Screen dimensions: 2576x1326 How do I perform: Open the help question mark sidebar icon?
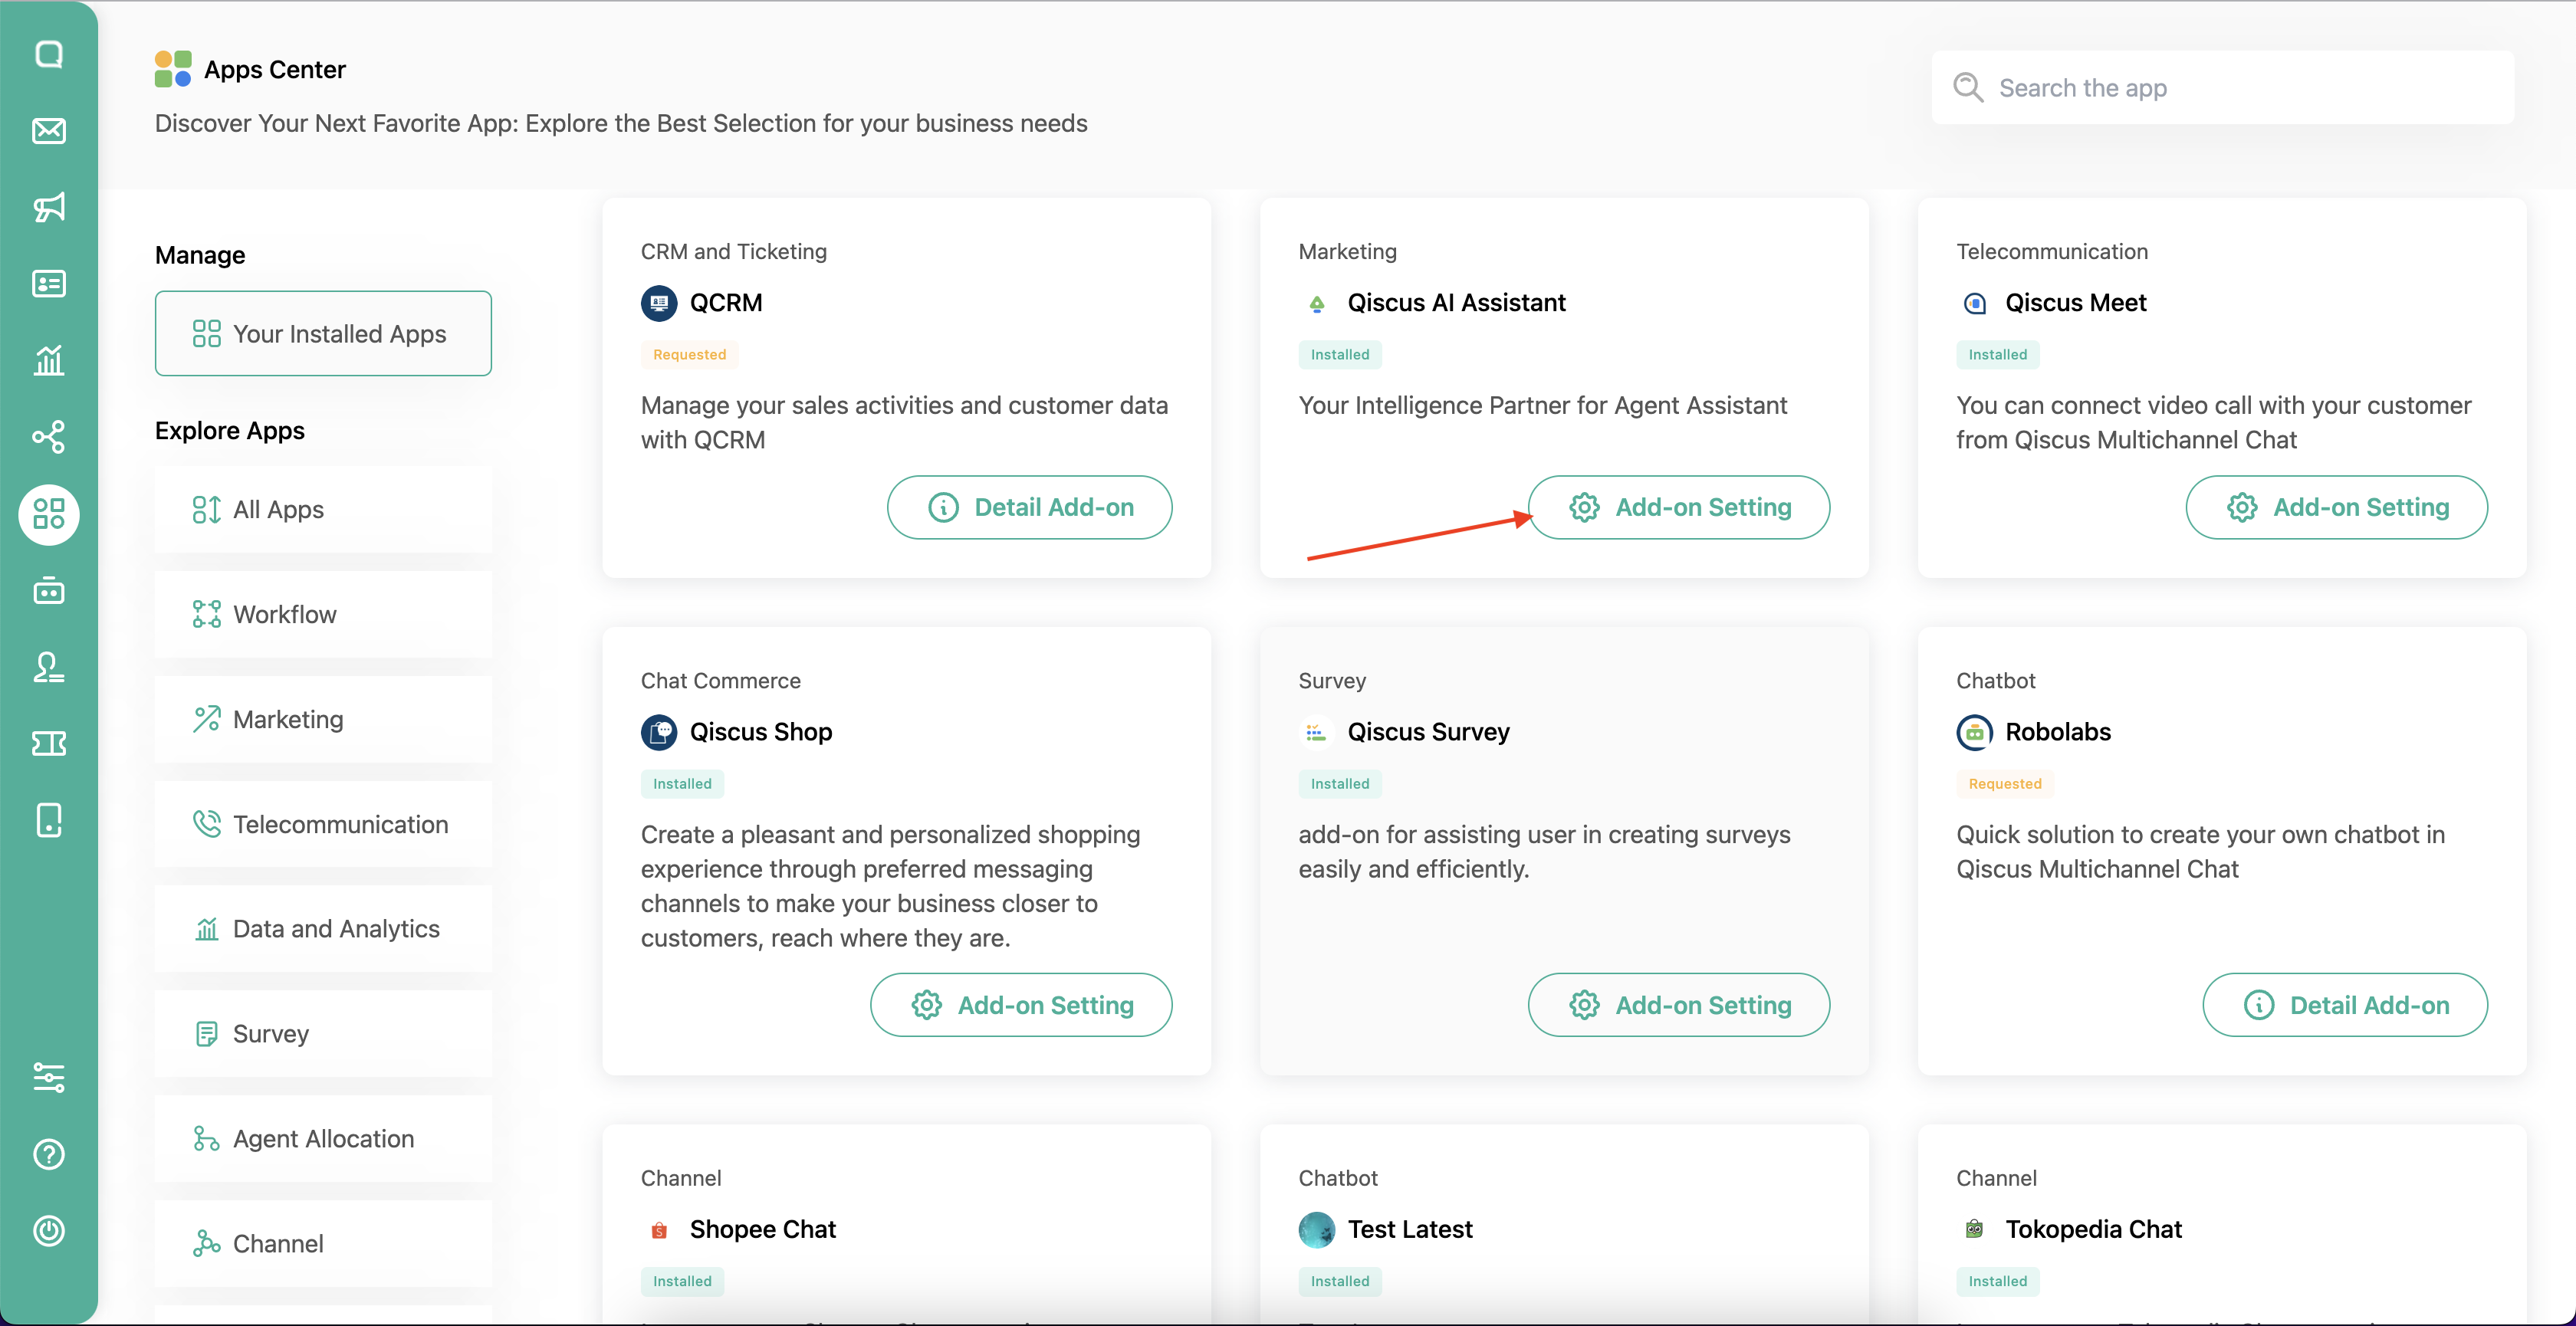tap(49, 1154)
